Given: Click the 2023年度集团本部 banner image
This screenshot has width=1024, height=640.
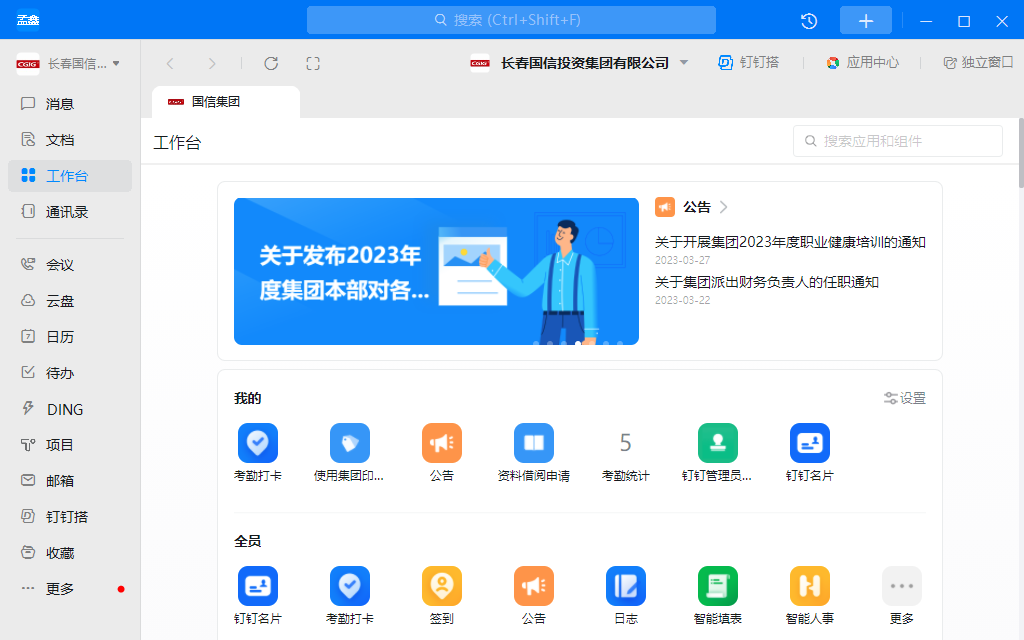Looking at the screenshot, I should pyautogui.click(x=436, y=271).
